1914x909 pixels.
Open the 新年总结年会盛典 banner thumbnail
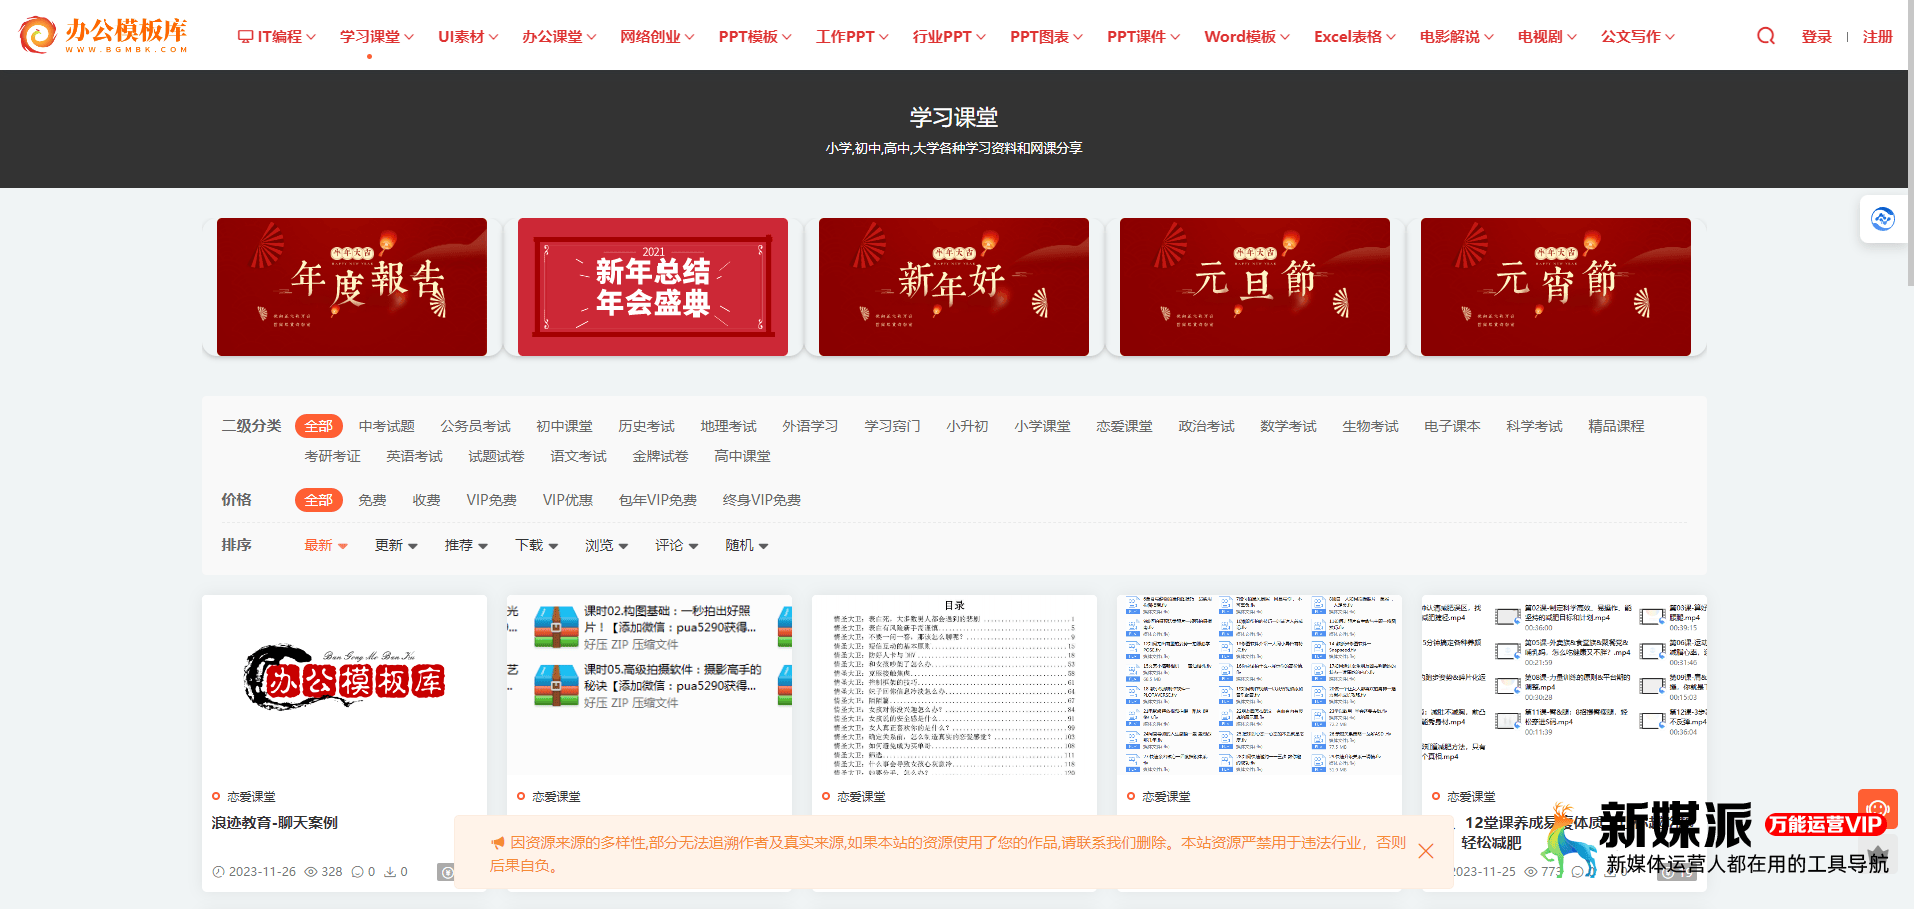[x=652, y=286]
